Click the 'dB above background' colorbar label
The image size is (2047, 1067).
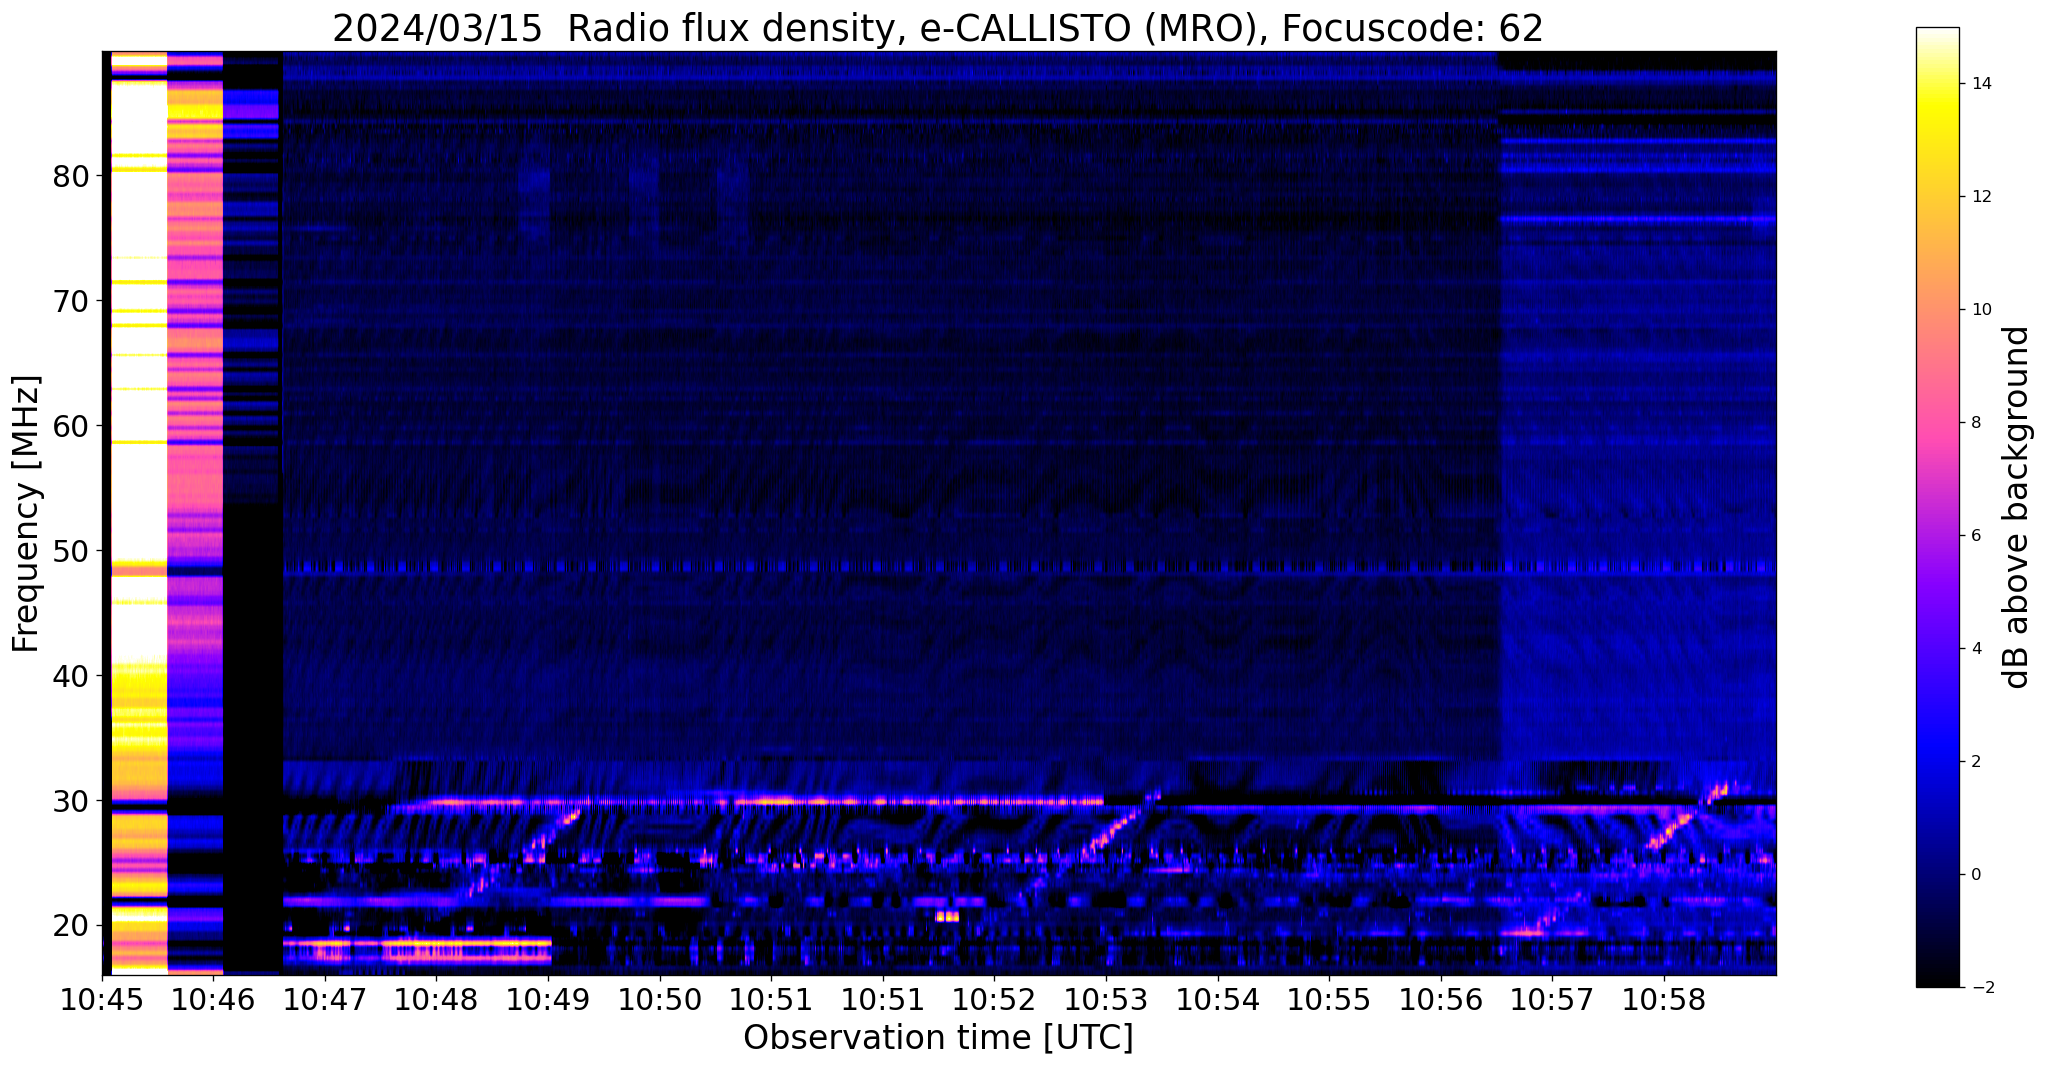(2017, 507)
